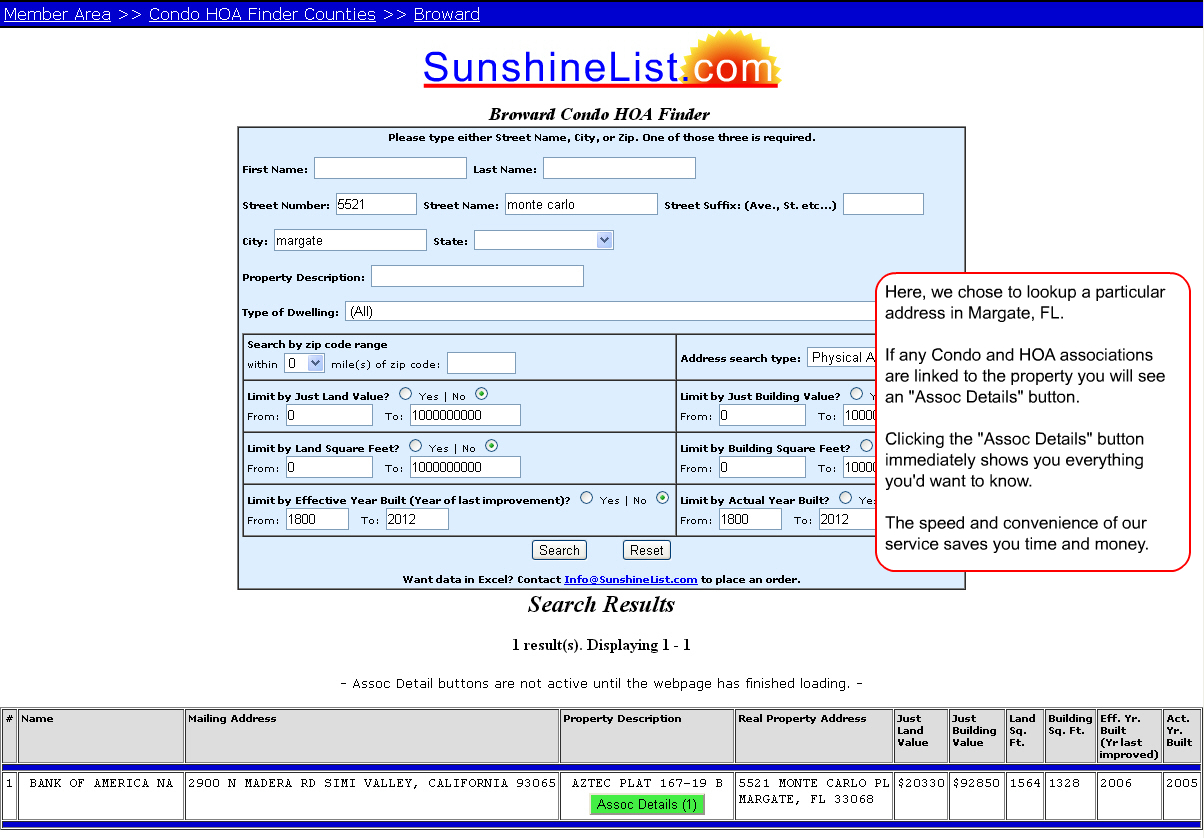Open the green Assoc Details (1) button
The image size is (1204, 838).
(647, 804)
